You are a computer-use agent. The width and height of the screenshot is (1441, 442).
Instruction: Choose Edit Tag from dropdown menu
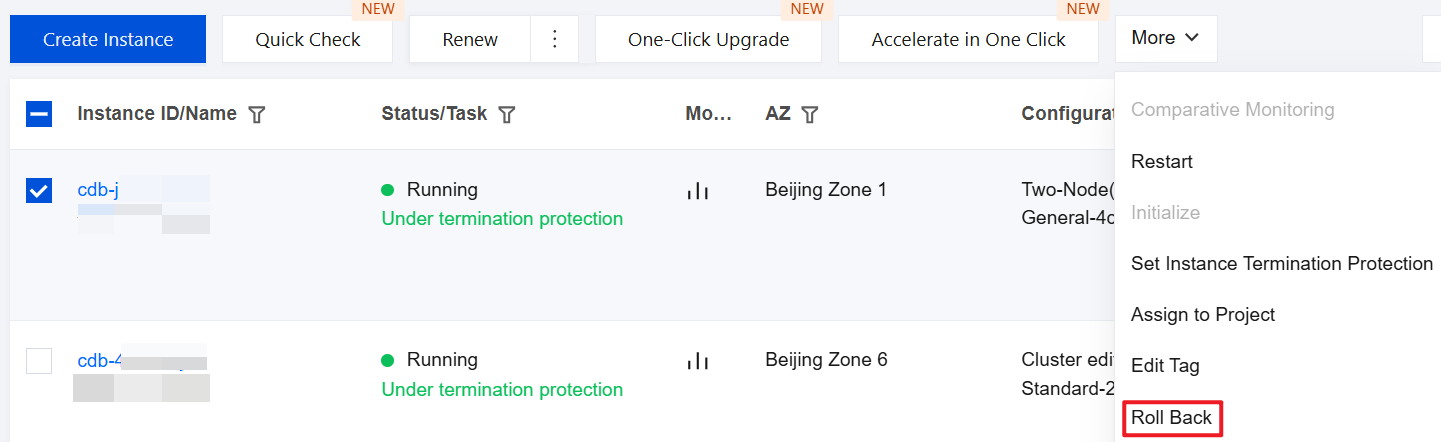point(1164,365)
